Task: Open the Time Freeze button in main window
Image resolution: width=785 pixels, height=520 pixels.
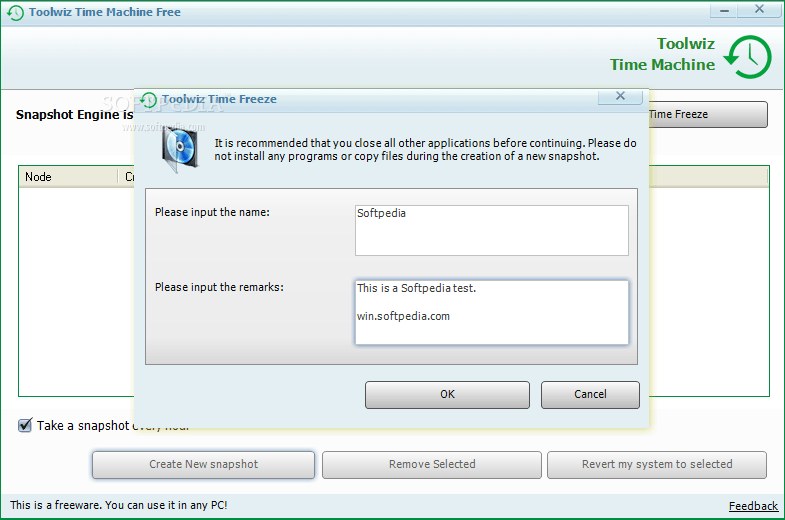Action: point(708,114)
